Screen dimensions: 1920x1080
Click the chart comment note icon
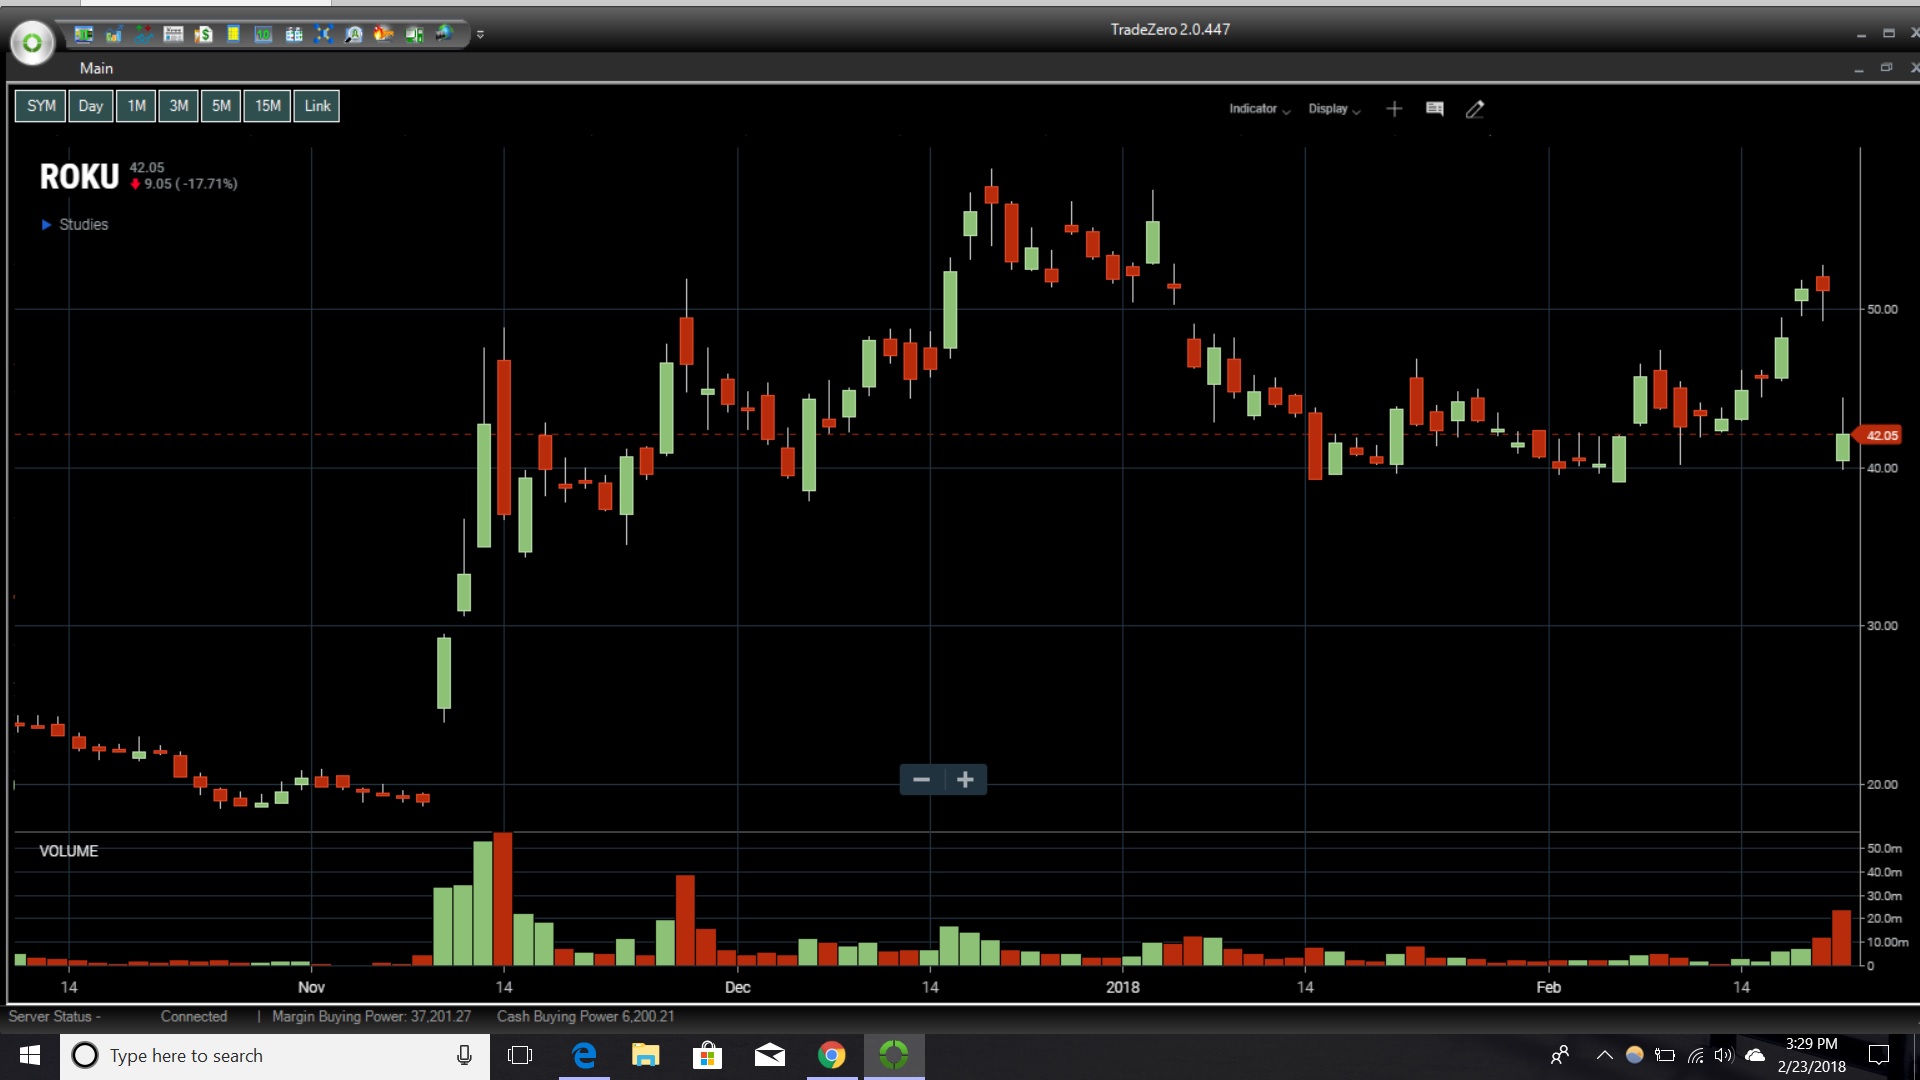[1435, 109]
